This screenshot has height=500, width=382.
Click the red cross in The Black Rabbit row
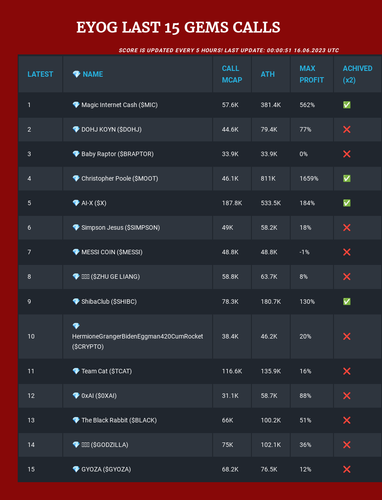[347, 420]
